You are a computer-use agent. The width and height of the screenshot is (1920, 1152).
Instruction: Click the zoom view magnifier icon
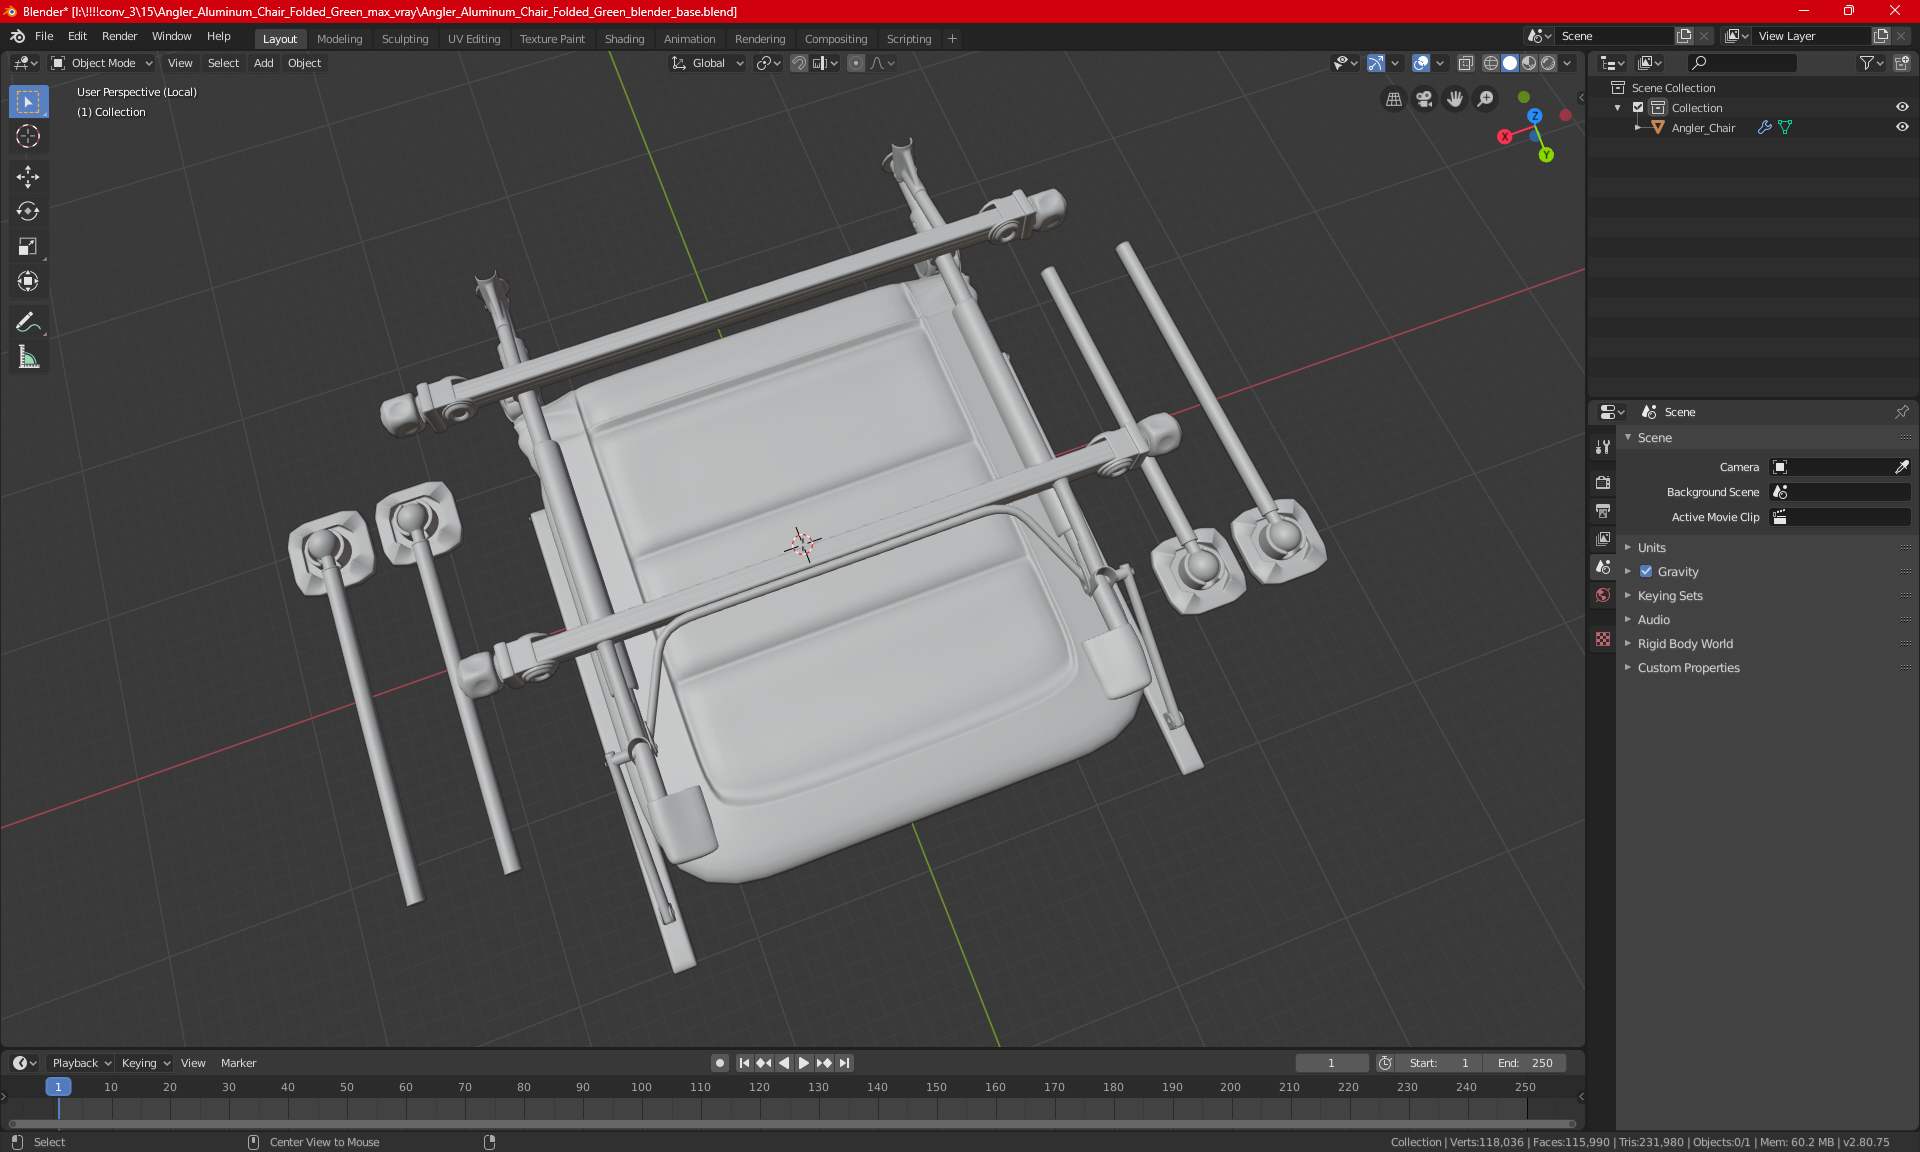[1486, 99]
